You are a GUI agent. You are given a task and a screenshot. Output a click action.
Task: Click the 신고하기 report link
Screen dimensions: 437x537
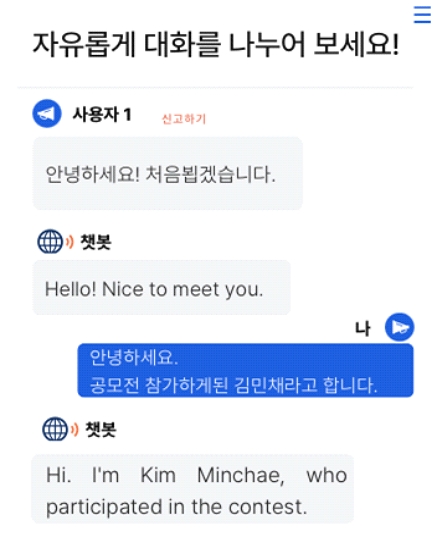click(184, 119)
